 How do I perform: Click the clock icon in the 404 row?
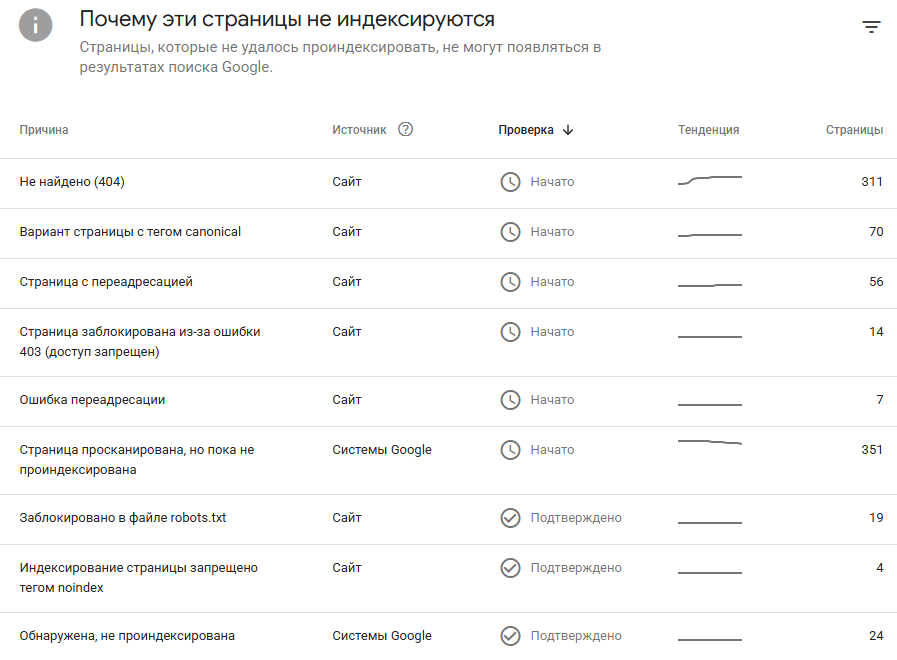[510, 182]
